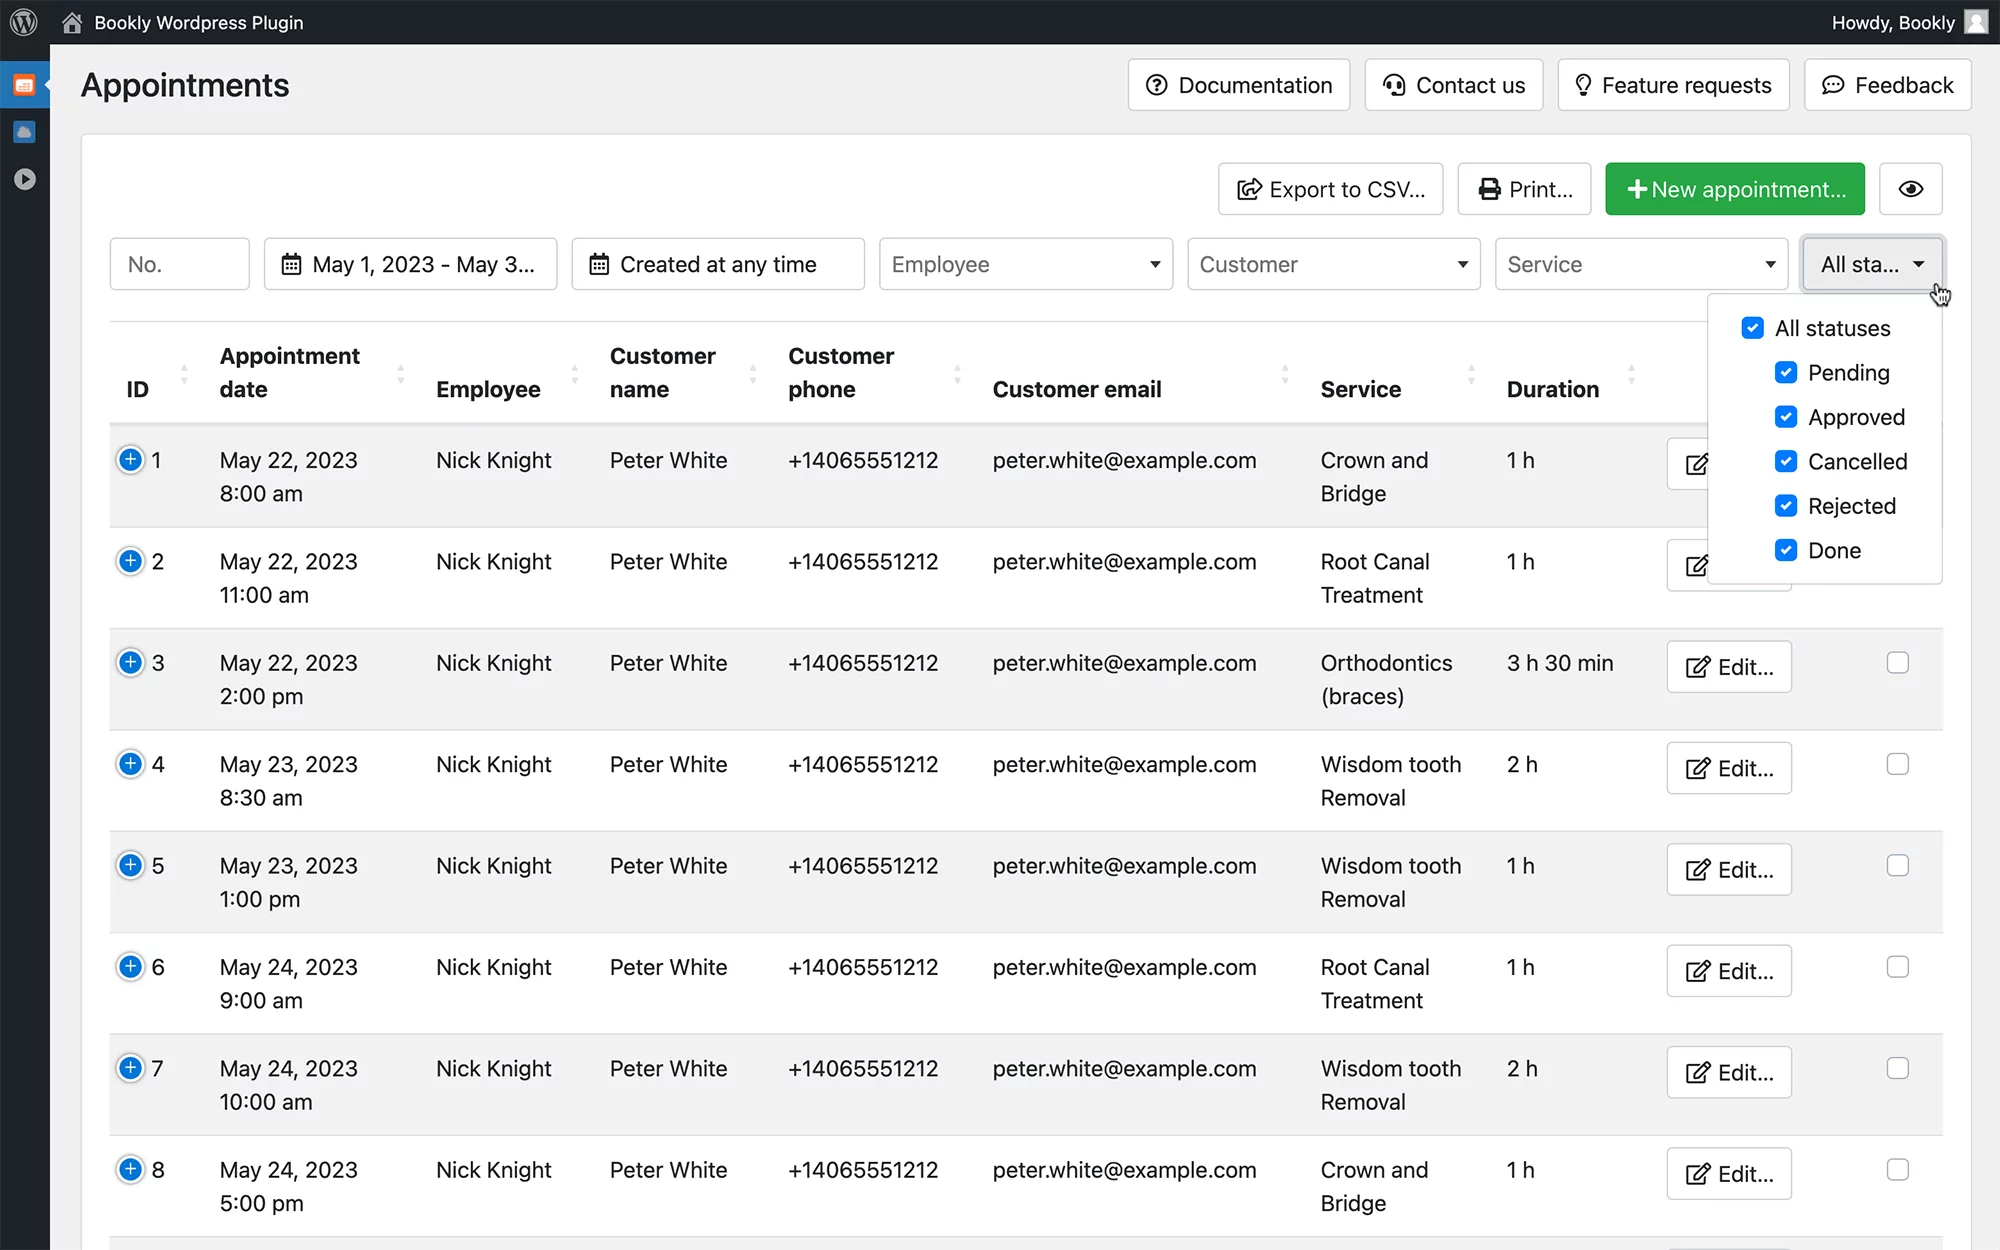
Task: Sort by Customer email column arrows
Action: click(1285, 374)
